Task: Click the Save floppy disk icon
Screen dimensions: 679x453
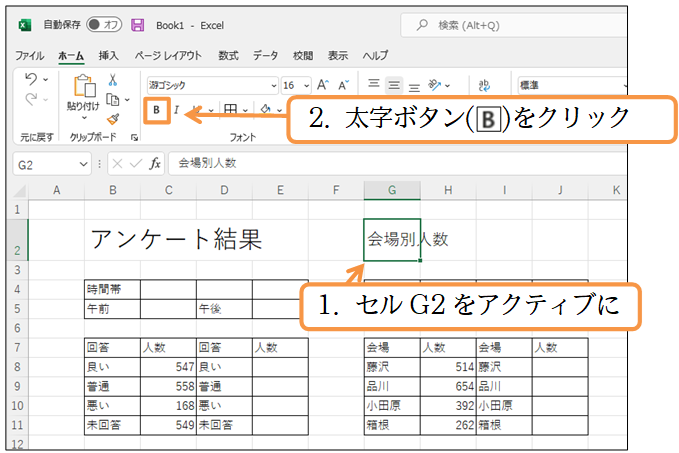Action: point(137,25)
